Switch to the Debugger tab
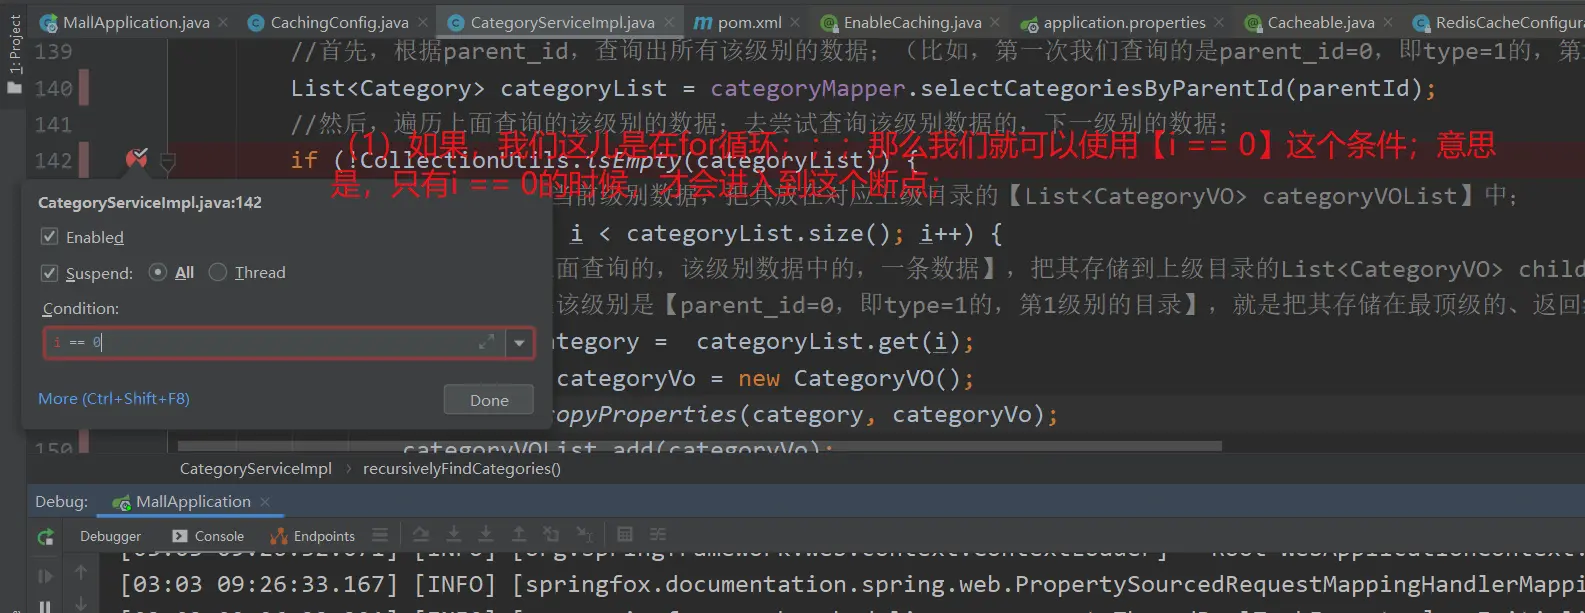The width and height of the screenshot is (1585, 613). [110, 536]
